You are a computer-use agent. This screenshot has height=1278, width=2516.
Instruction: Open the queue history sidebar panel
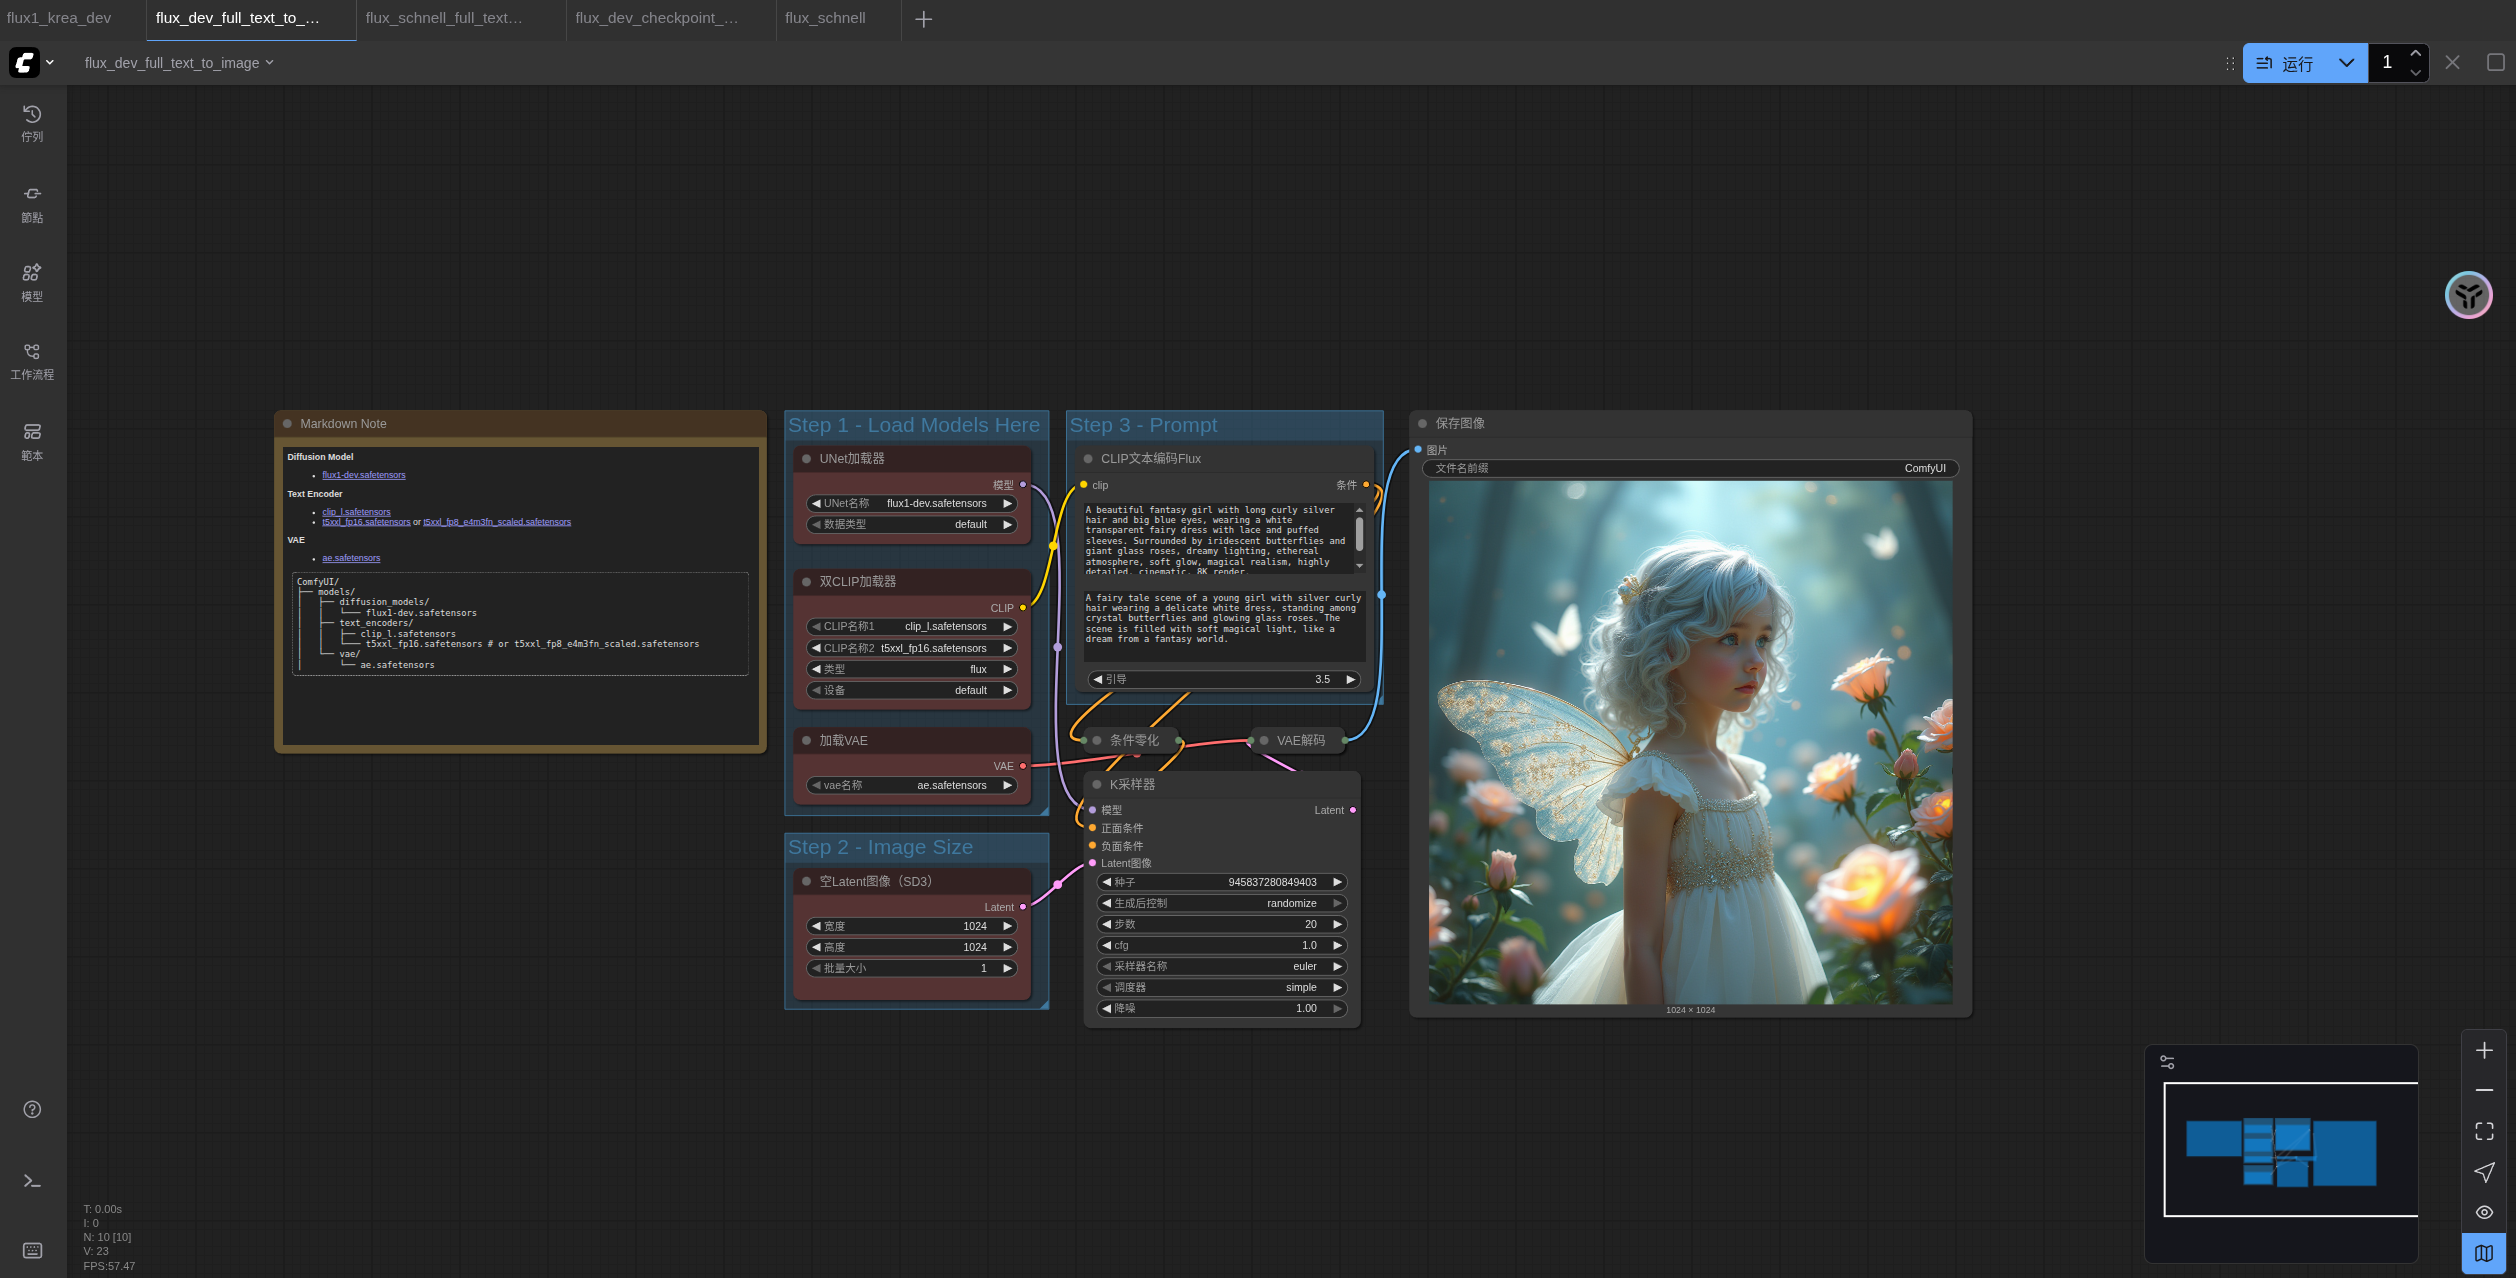[32, 124]
